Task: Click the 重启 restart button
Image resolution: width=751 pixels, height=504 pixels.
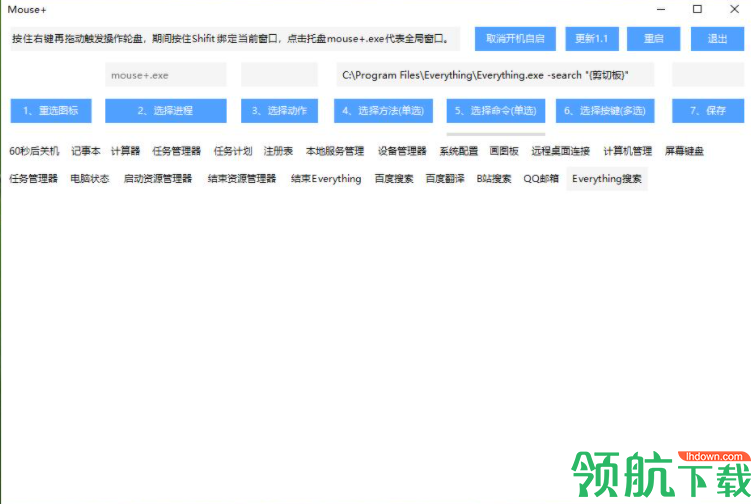Action: [x=653, y=39]
